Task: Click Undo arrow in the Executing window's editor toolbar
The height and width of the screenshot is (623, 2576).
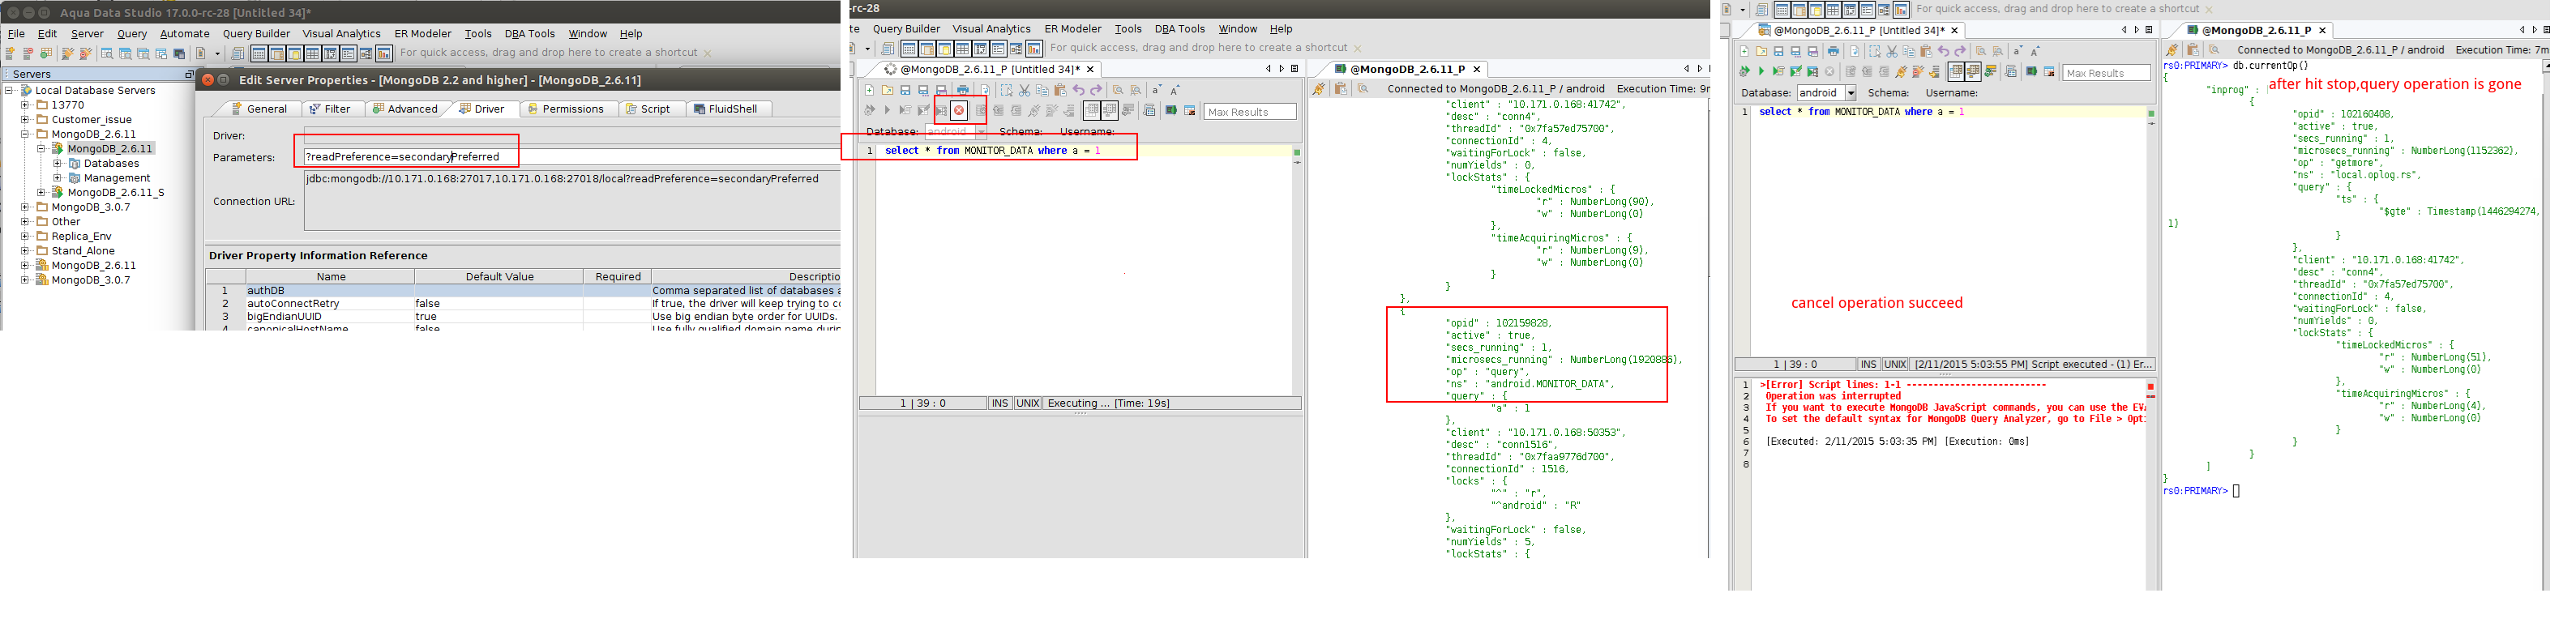Action: [x=1079, y=91]
